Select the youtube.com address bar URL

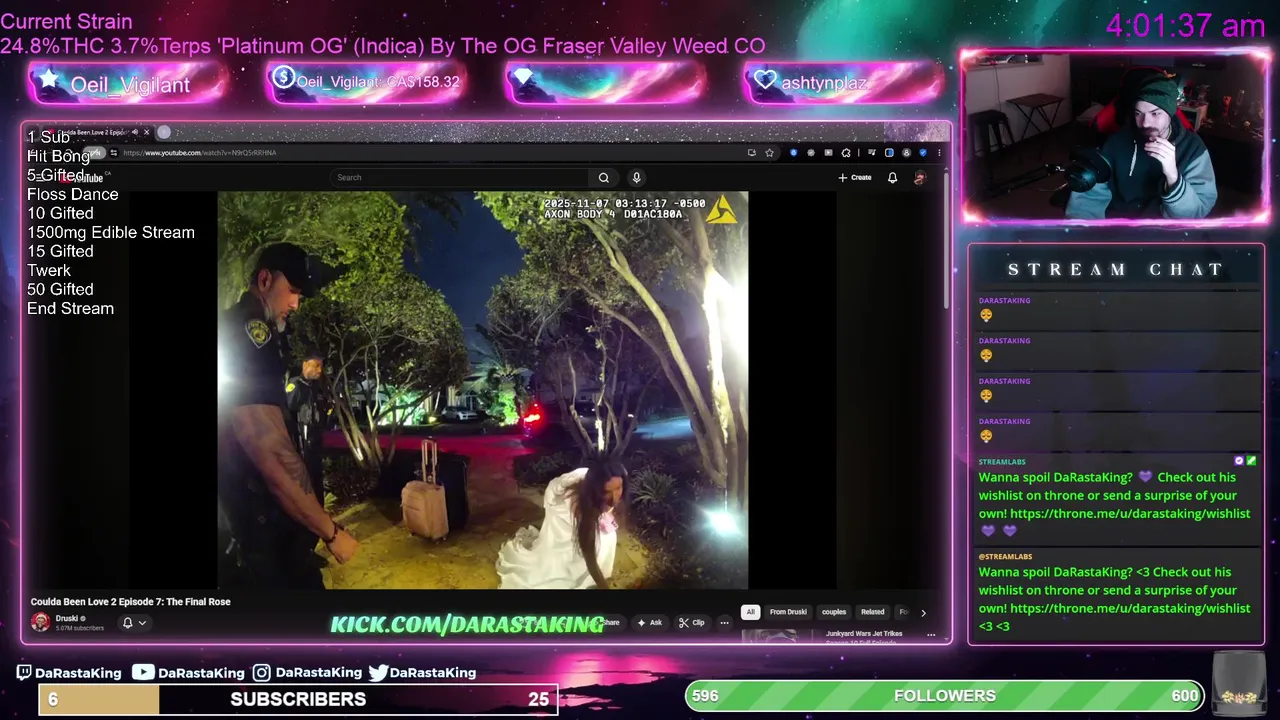(199, 153)
